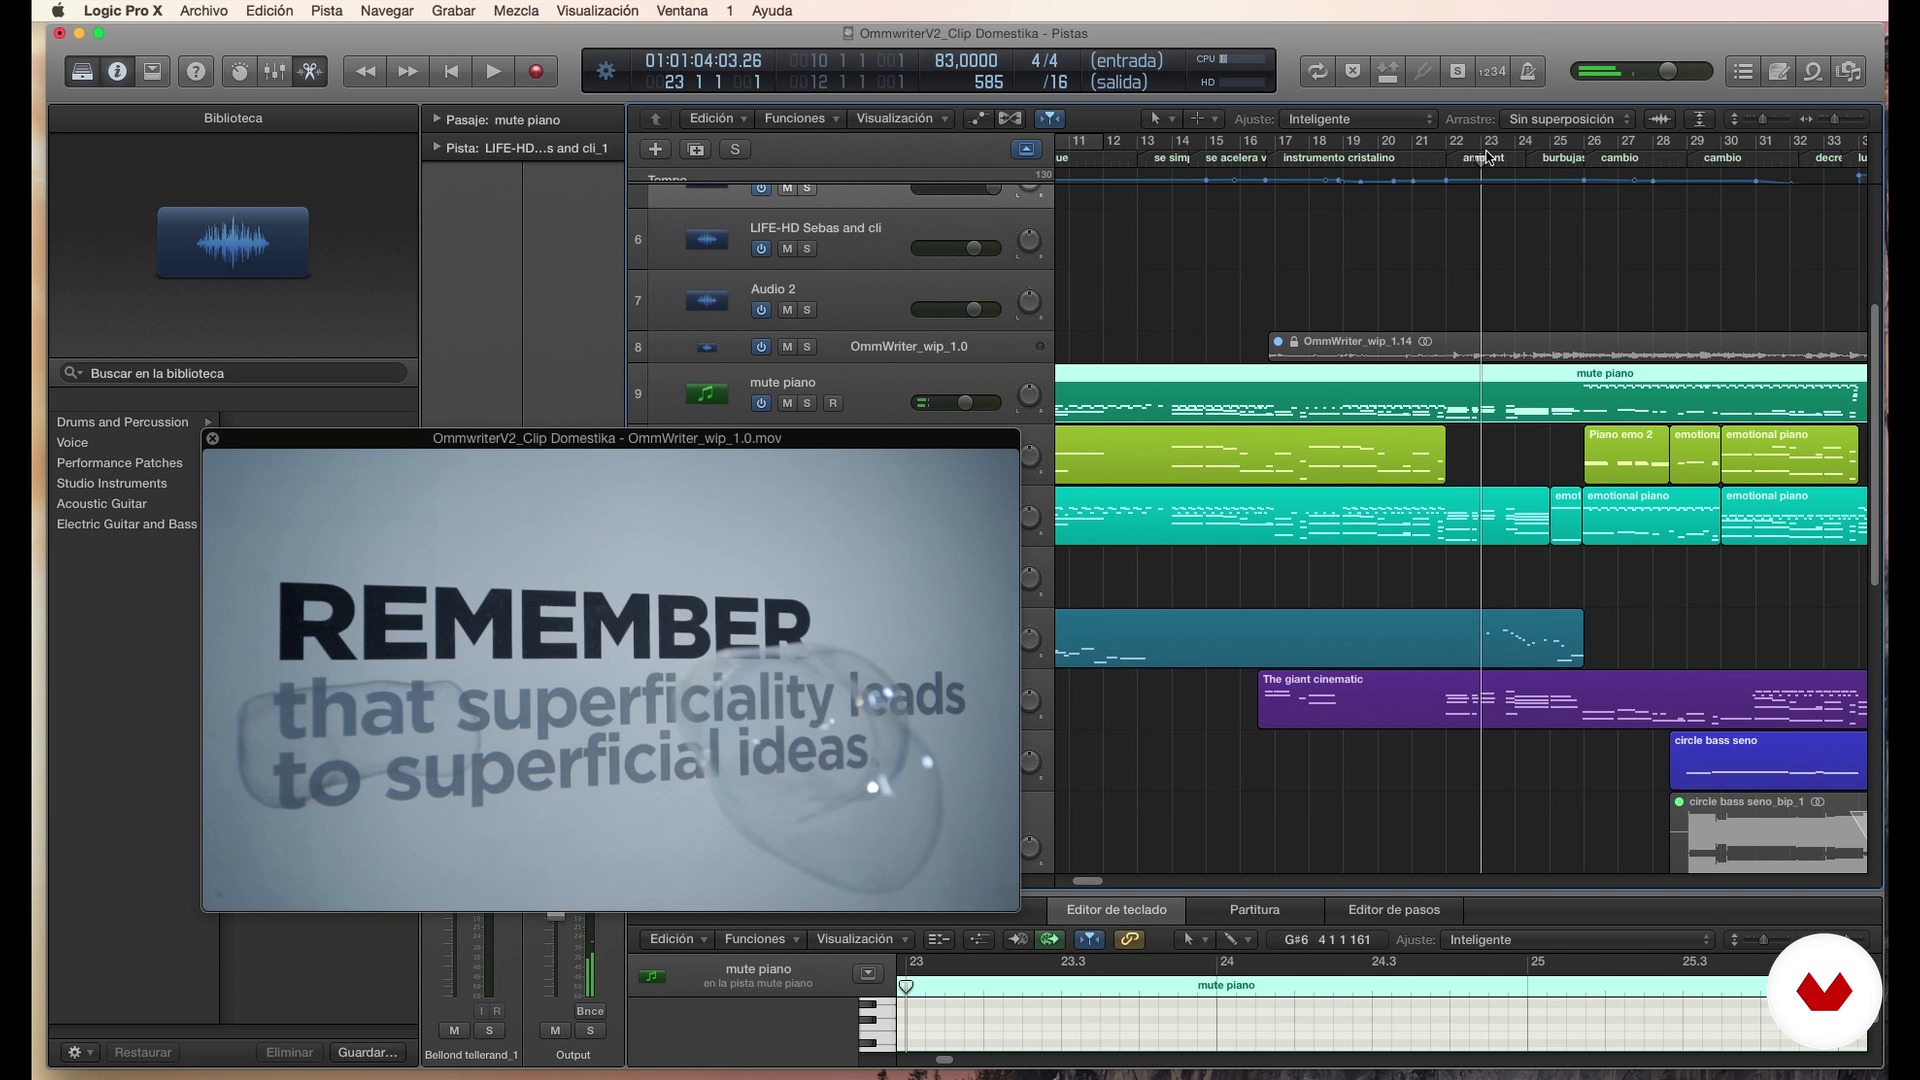This screenshot has width=1920, height=1080.
Task: Click the Restaurar button in Library
Action: 143,1052
